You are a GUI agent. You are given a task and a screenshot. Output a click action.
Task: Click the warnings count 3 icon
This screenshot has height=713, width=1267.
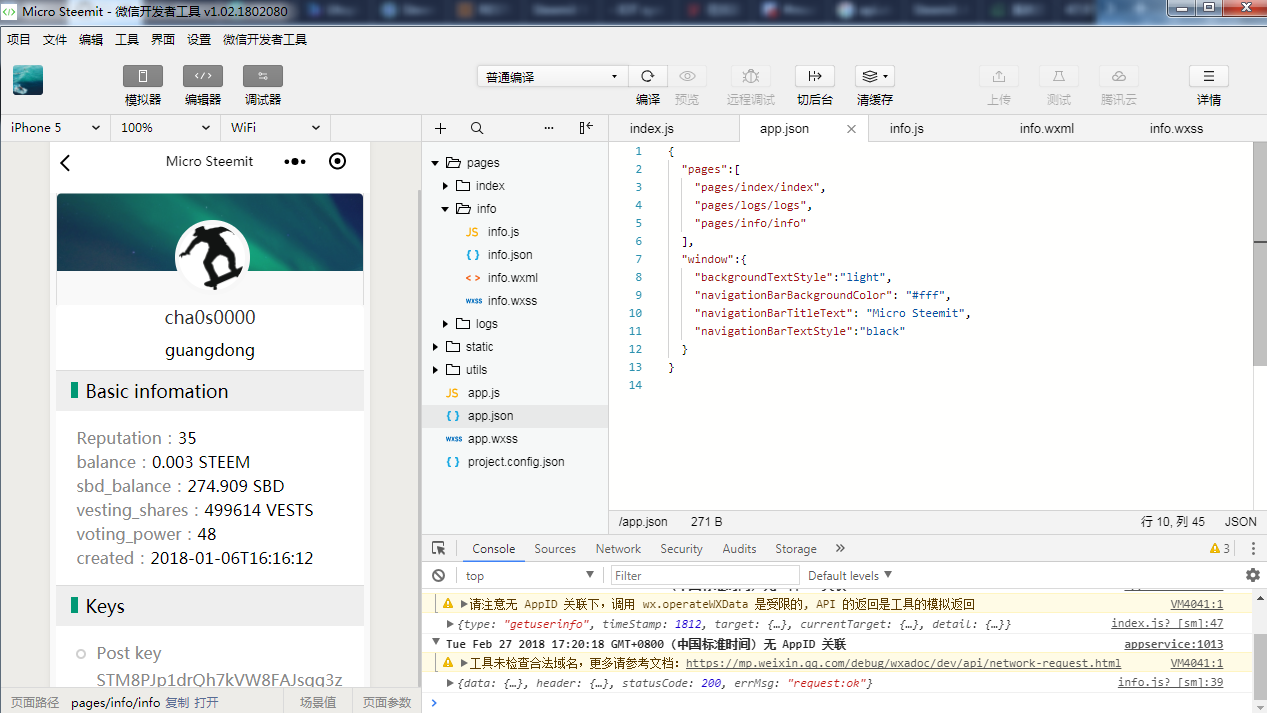click(x=1220, y=548)
